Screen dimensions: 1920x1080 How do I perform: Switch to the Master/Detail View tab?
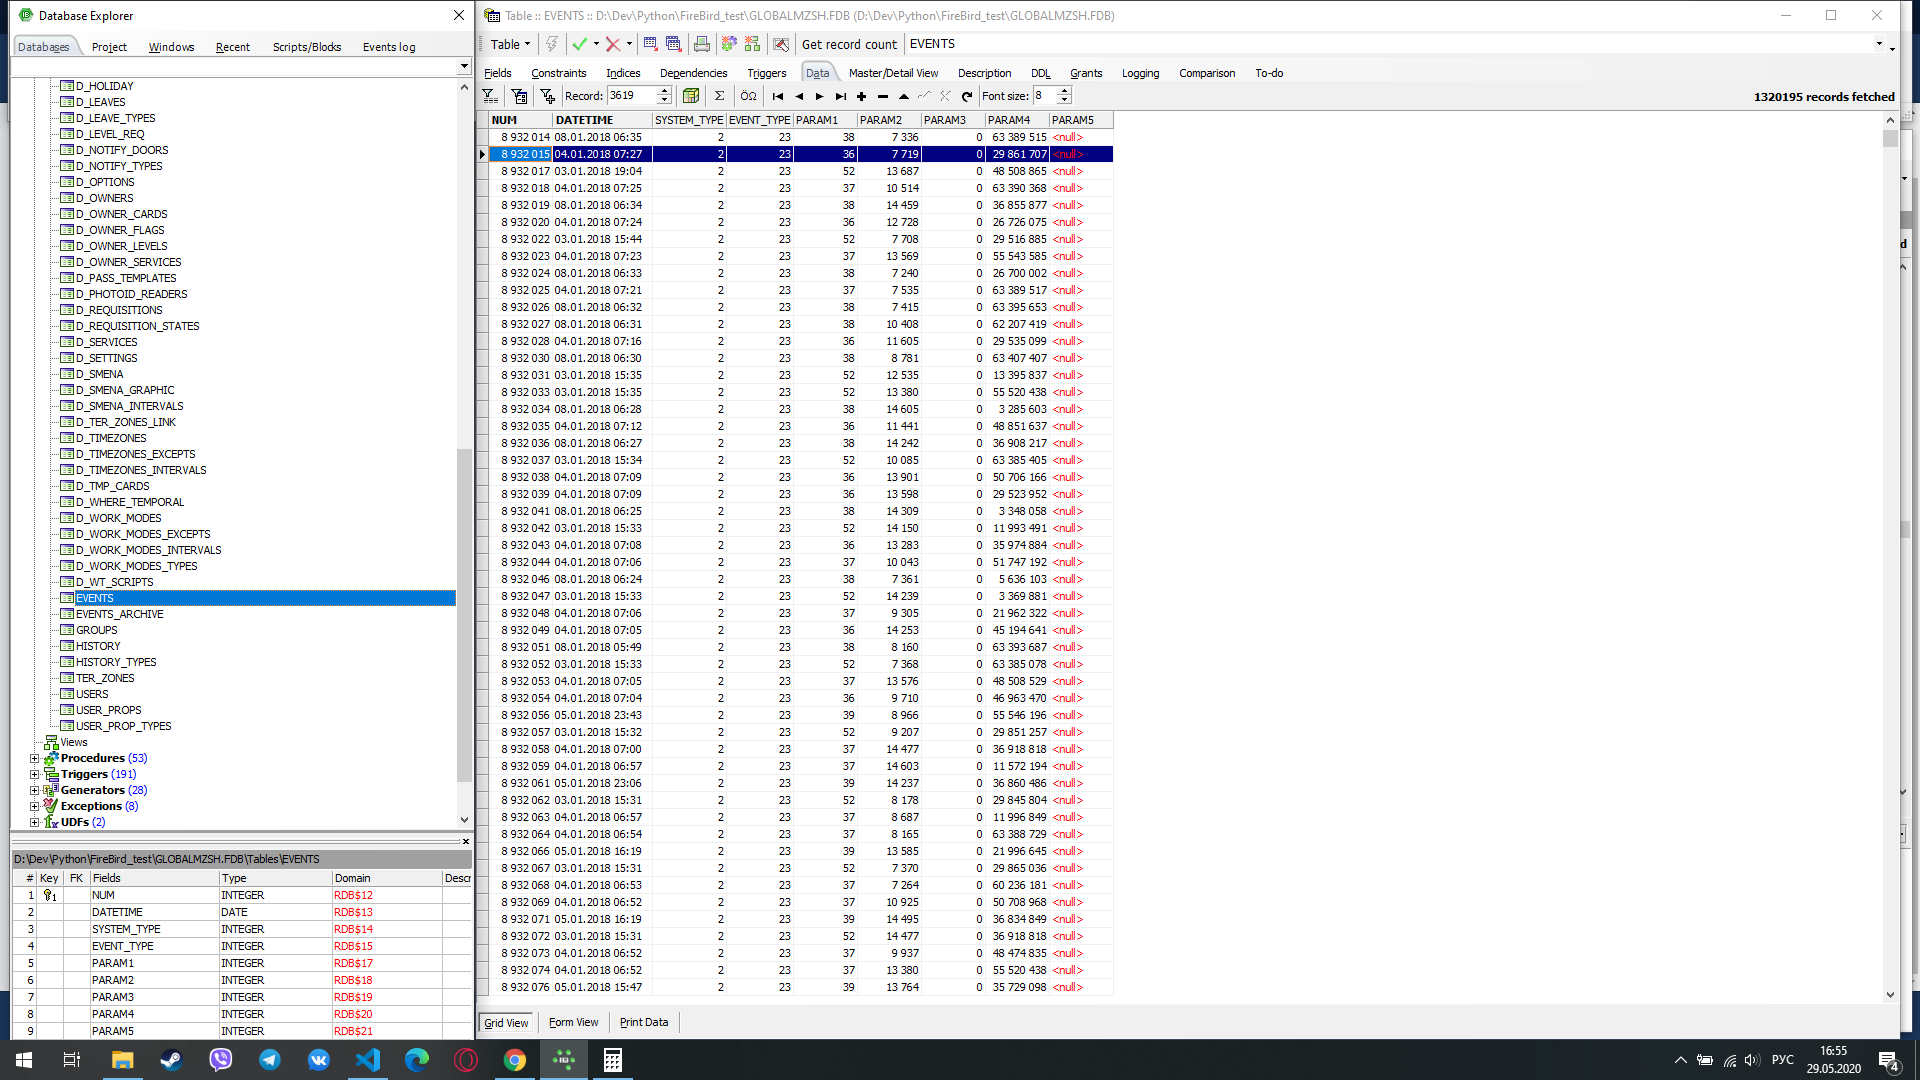893,73
